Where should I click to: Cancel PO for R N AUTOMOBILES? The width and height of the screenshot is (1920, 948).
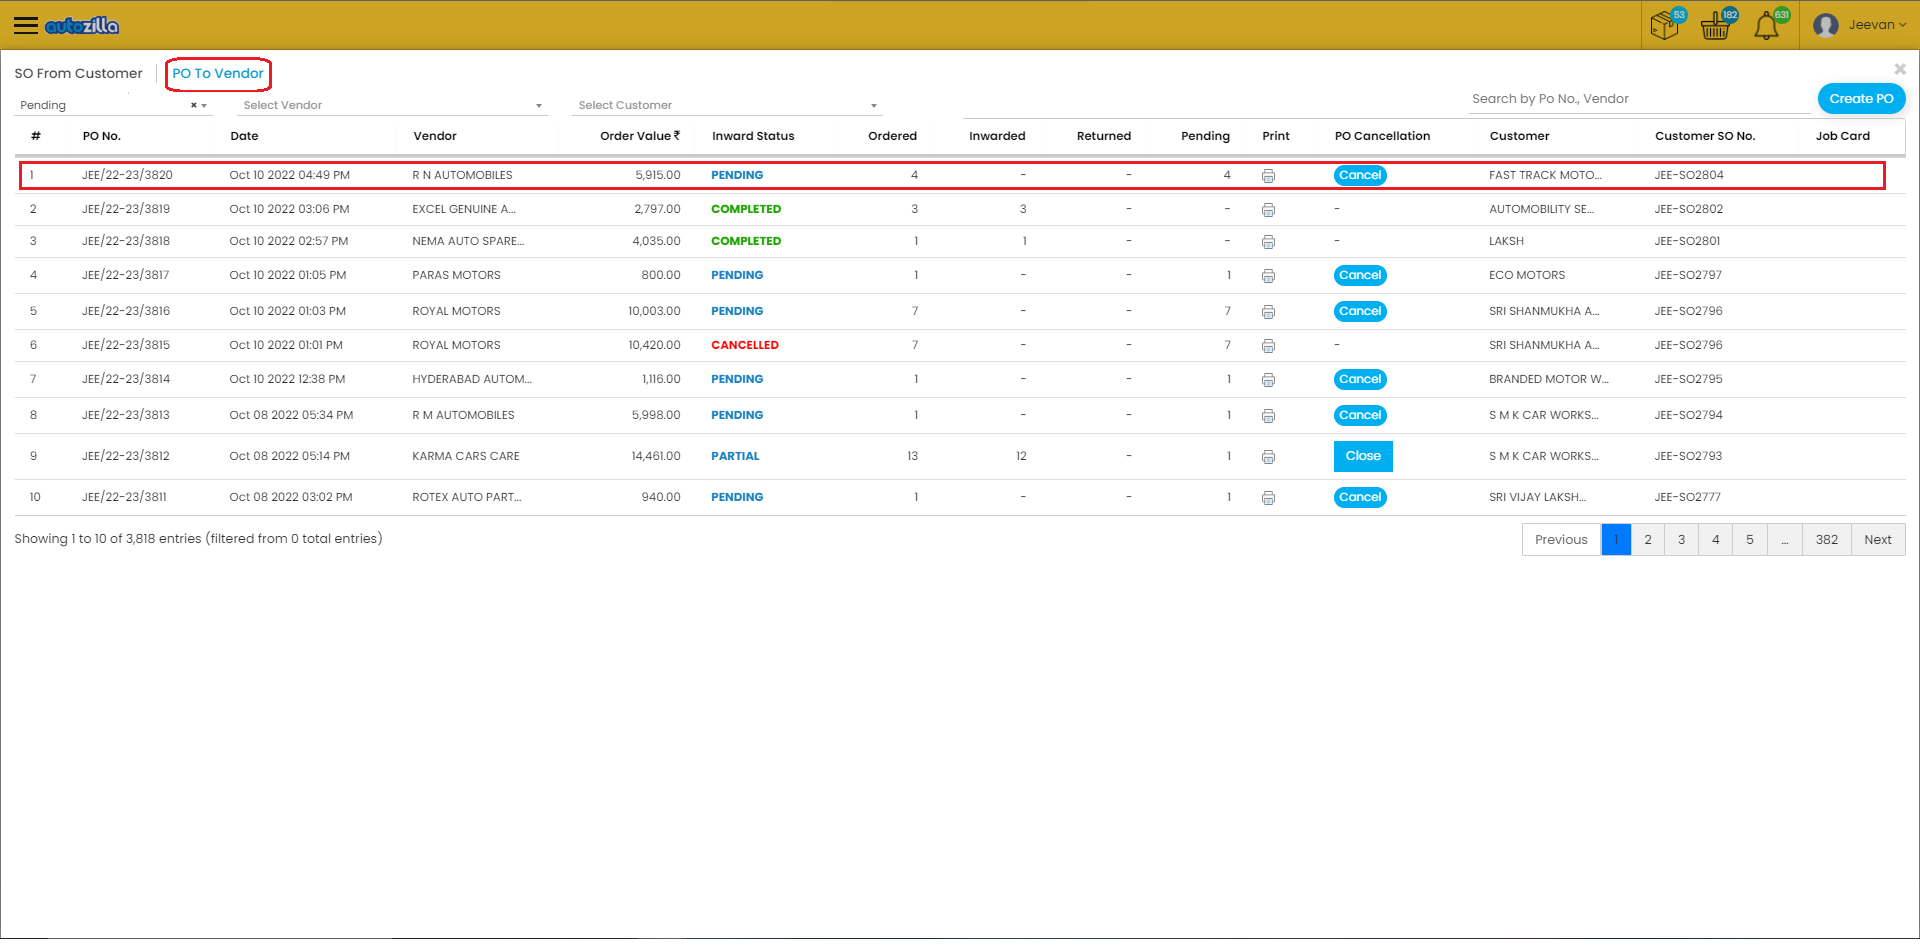pos(1360,175)
